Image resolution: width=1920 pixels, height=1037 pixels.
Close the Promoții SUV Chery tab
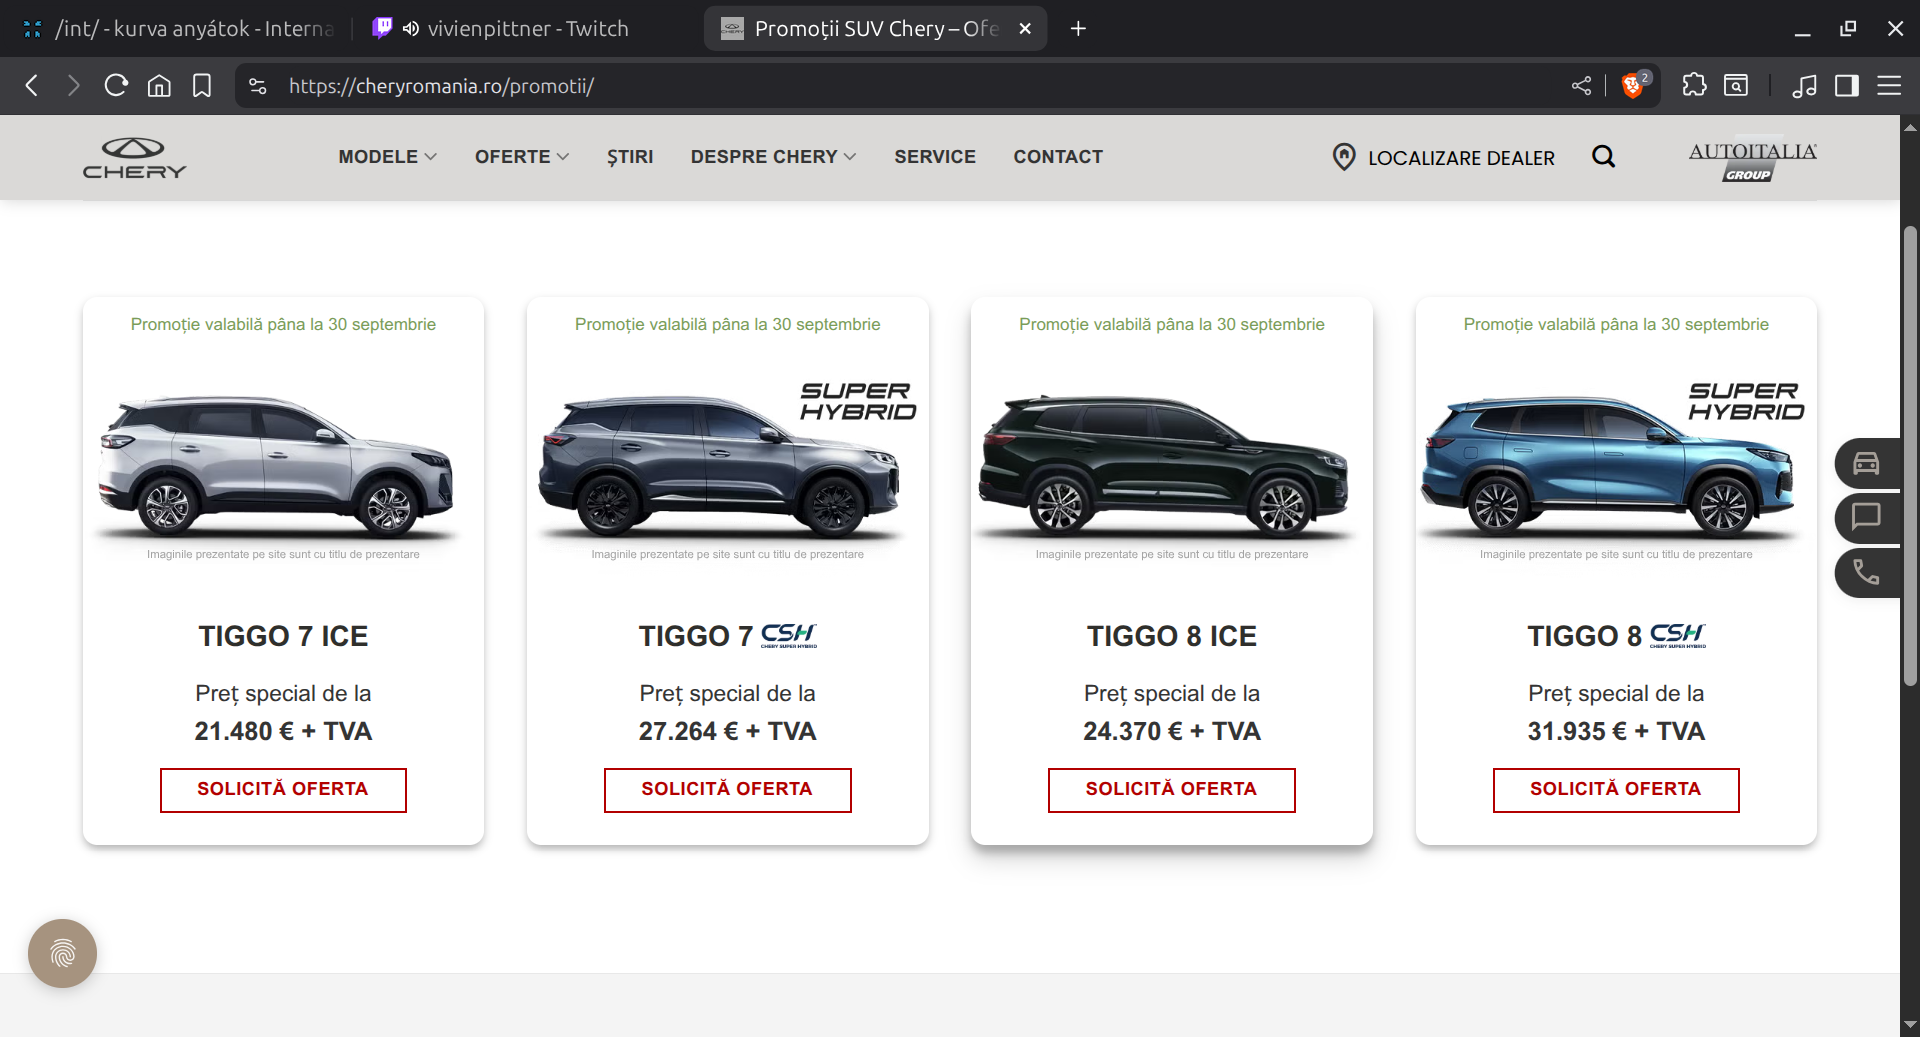pos(1025,29)
